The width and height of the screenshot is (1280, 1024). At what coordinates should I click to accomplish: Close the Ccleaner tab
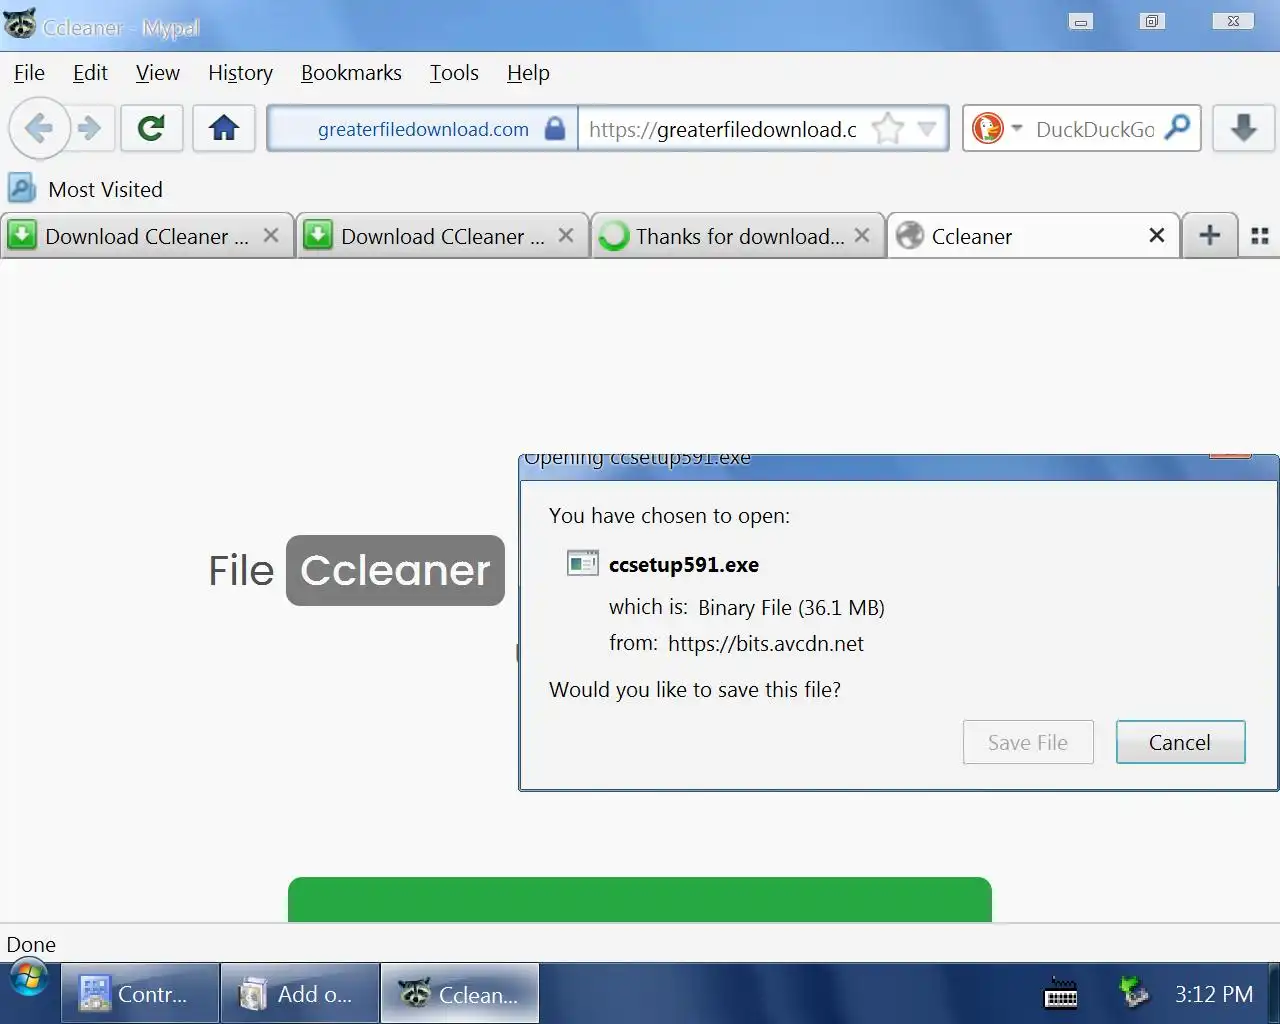(x=1157, y=235)
